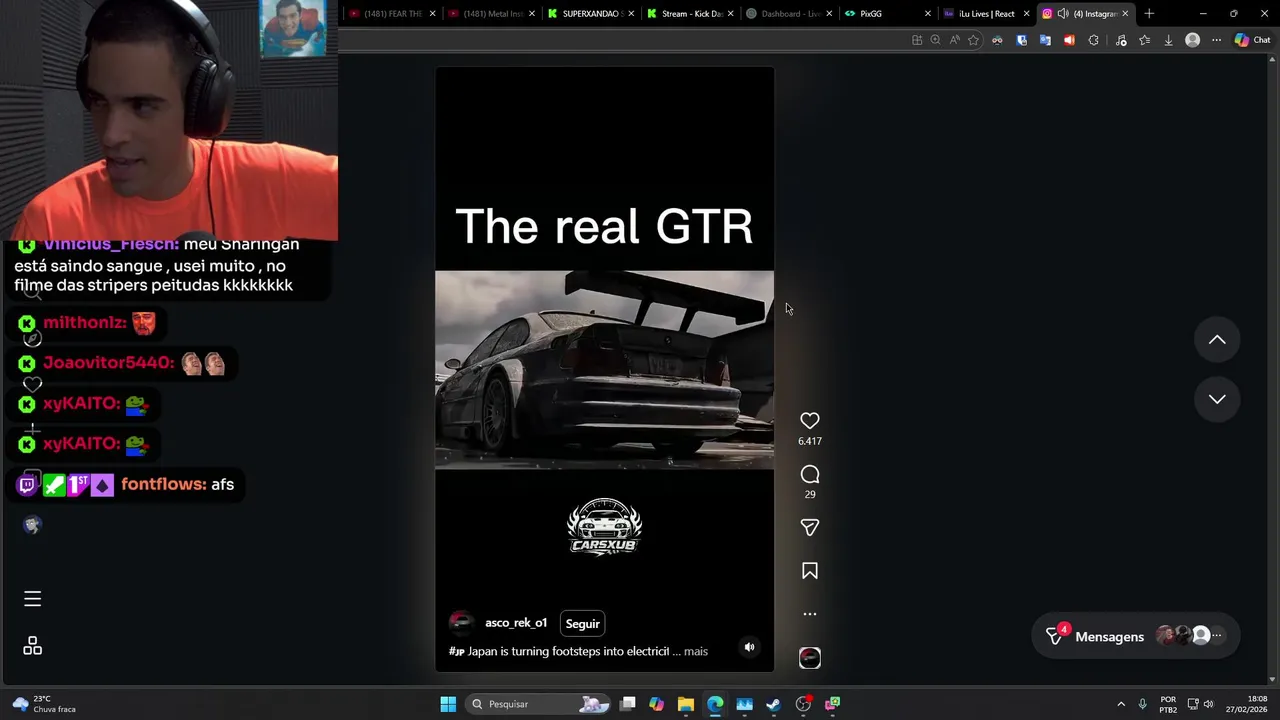Open the Mensagens panel
This screenshot has height=720, width=1280.
pyautogui.click(x=1135, y=636)
